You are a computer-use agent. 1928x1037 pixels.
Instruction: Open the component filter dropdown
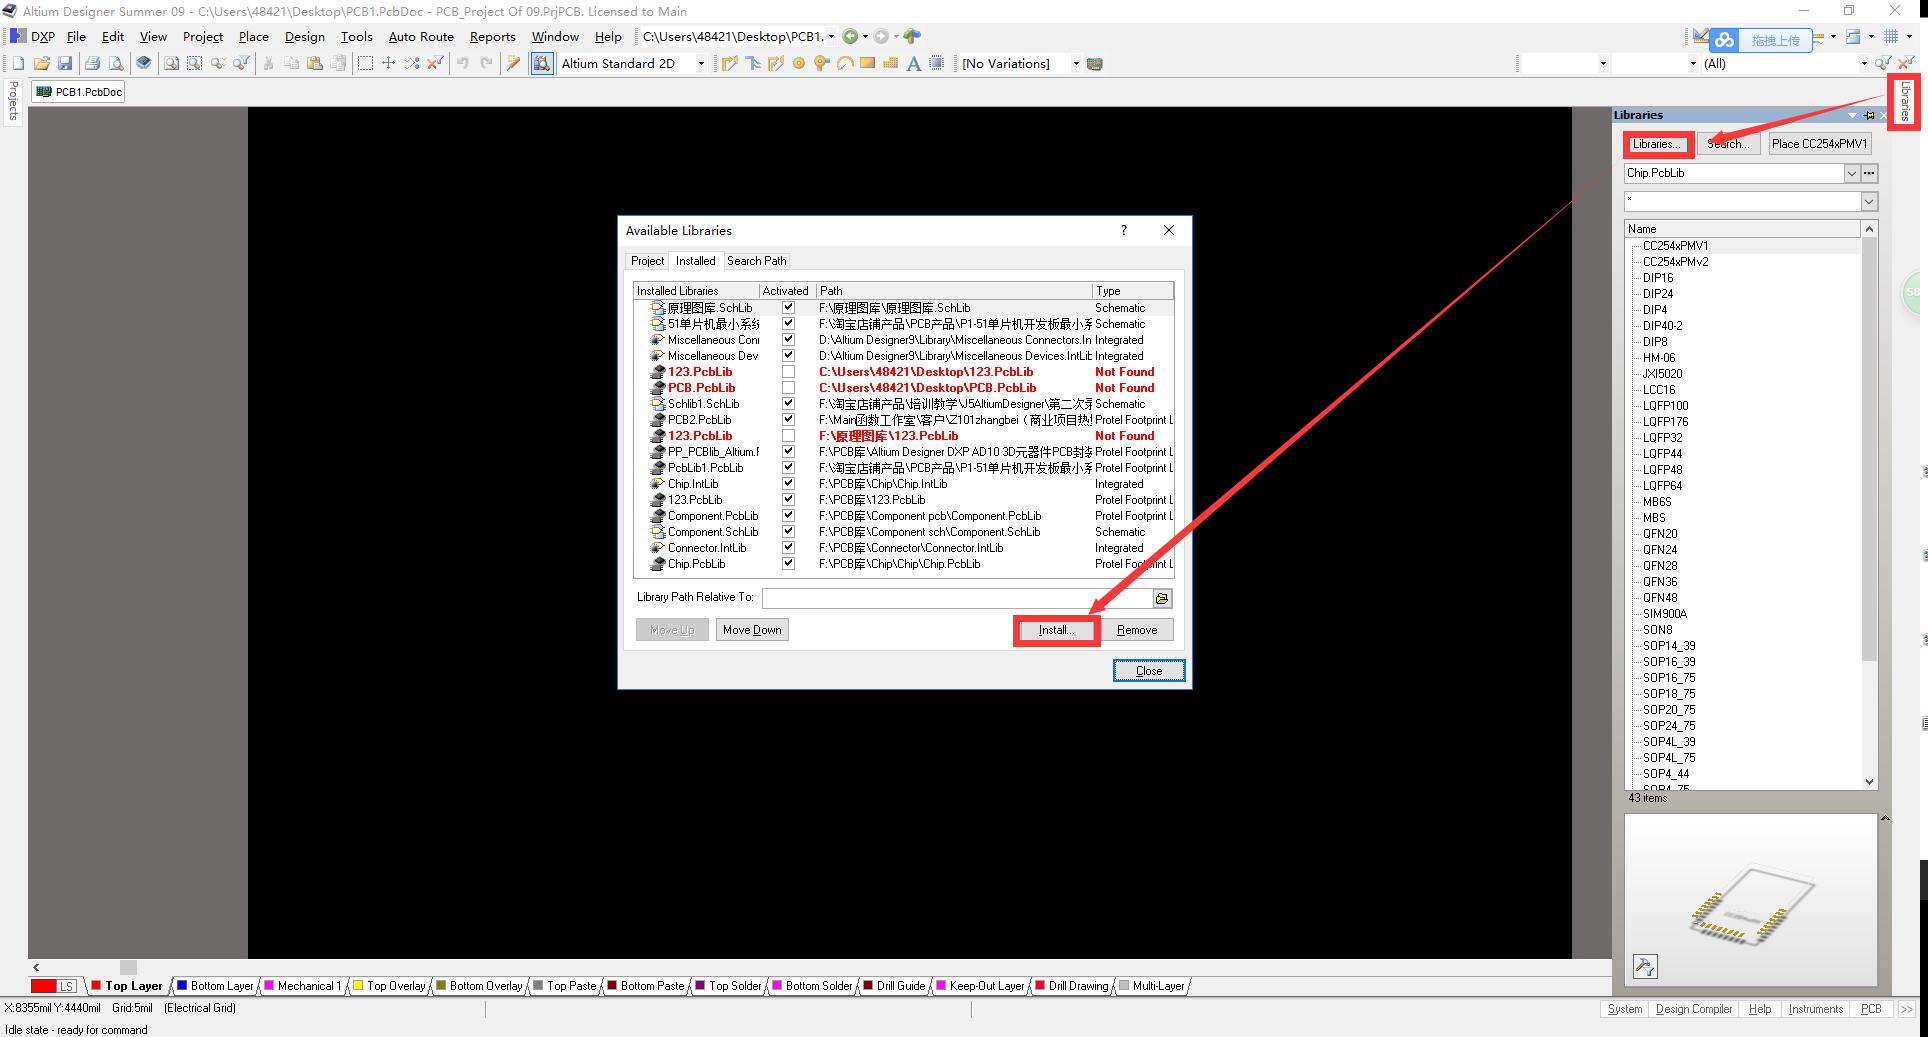(1868, 201)
